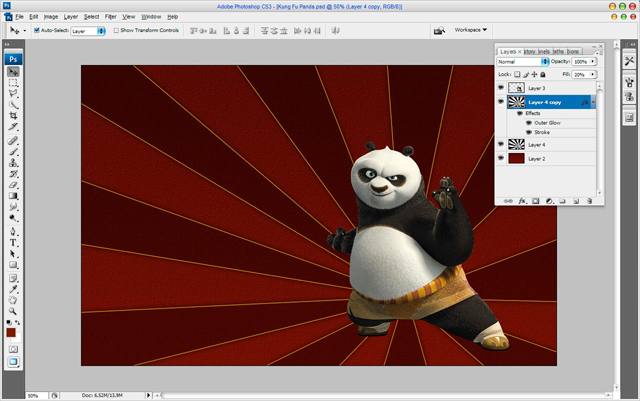640x401 pixels.
Task: Open the tool preset picker arrow
Action: pyautogui.click(x=24, y=31)
